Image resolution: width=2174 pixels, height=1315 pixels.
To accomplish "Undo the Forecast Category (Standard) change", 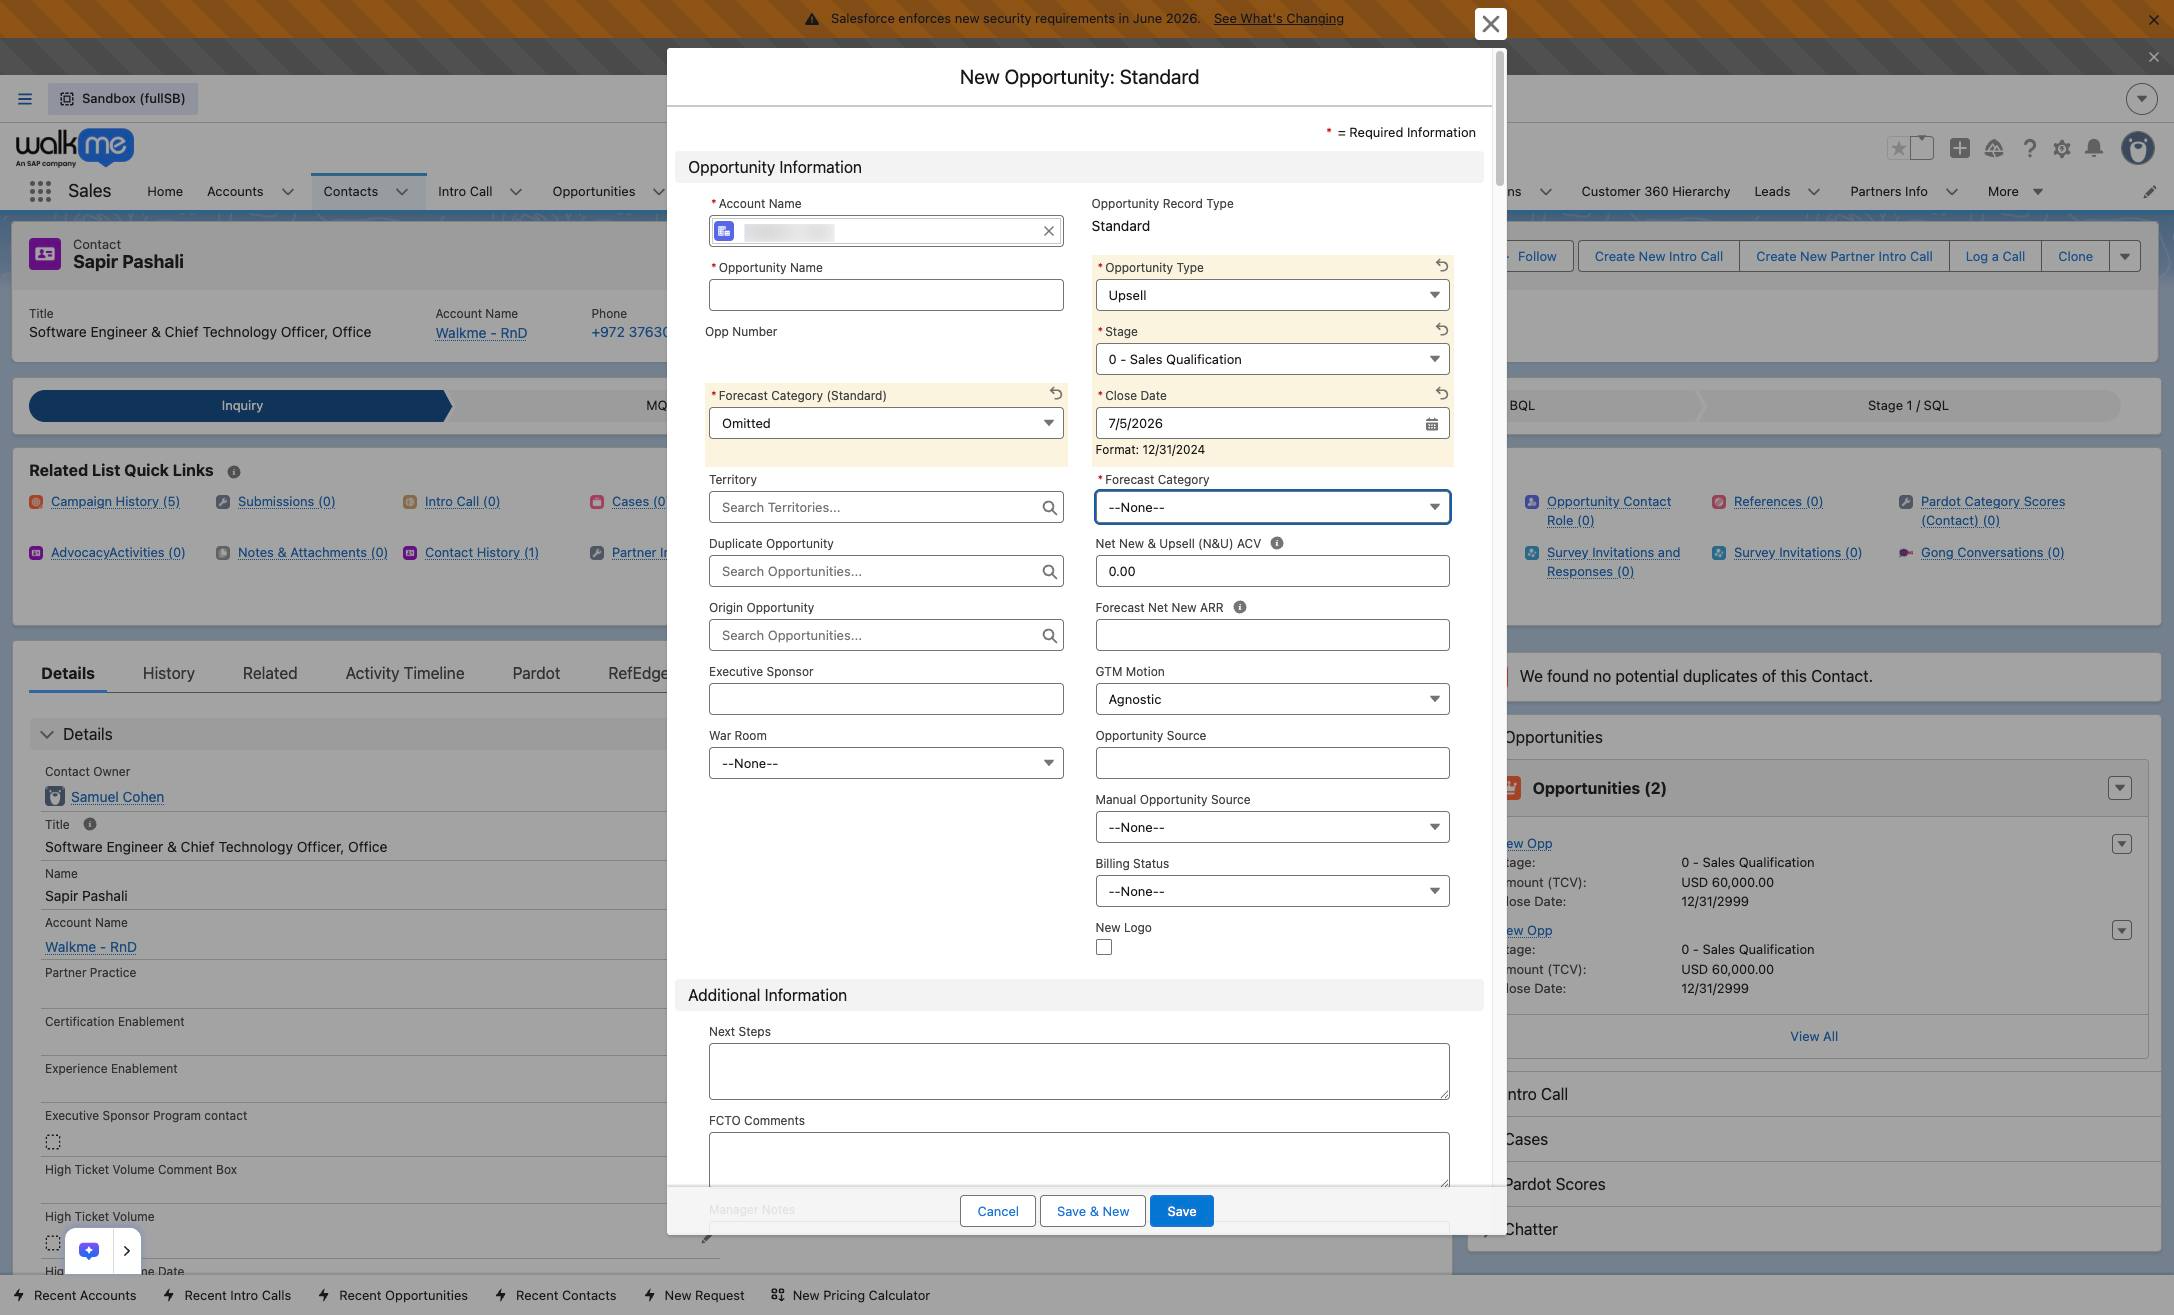I will 1055,394.
